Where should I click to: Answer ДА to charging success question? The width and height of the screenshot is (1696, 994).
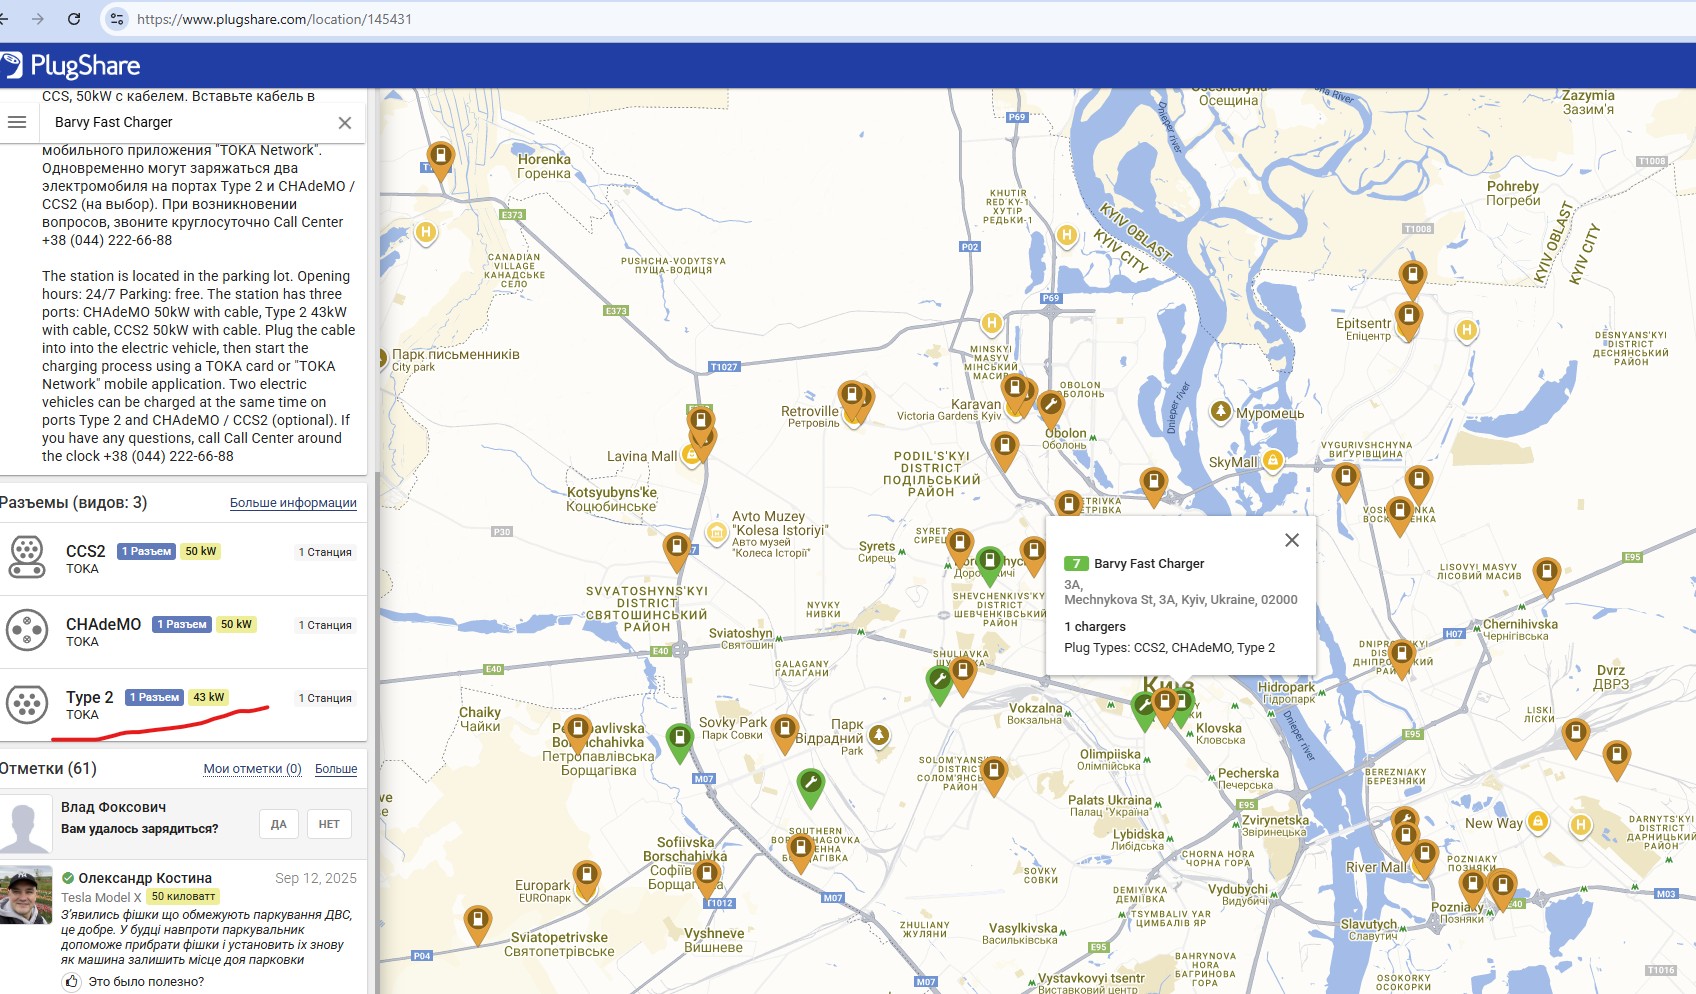pos(279,824)
